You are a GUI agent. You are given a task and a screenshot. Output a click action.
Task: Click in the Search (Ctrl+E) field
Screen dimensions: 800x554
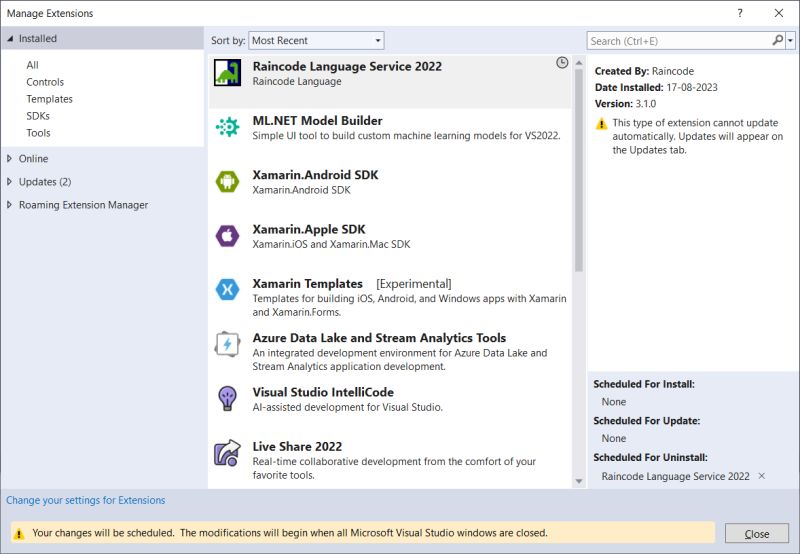point(681,40)
